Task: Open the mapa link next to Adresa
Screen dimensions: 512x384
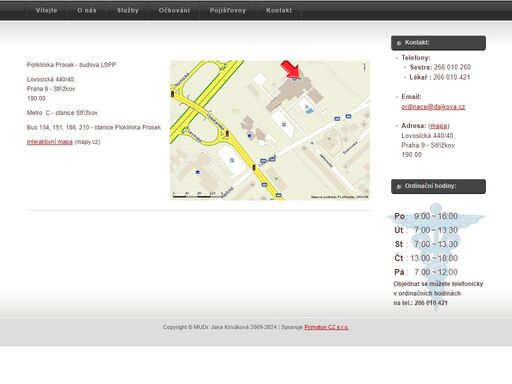Action: coord(438,126)
